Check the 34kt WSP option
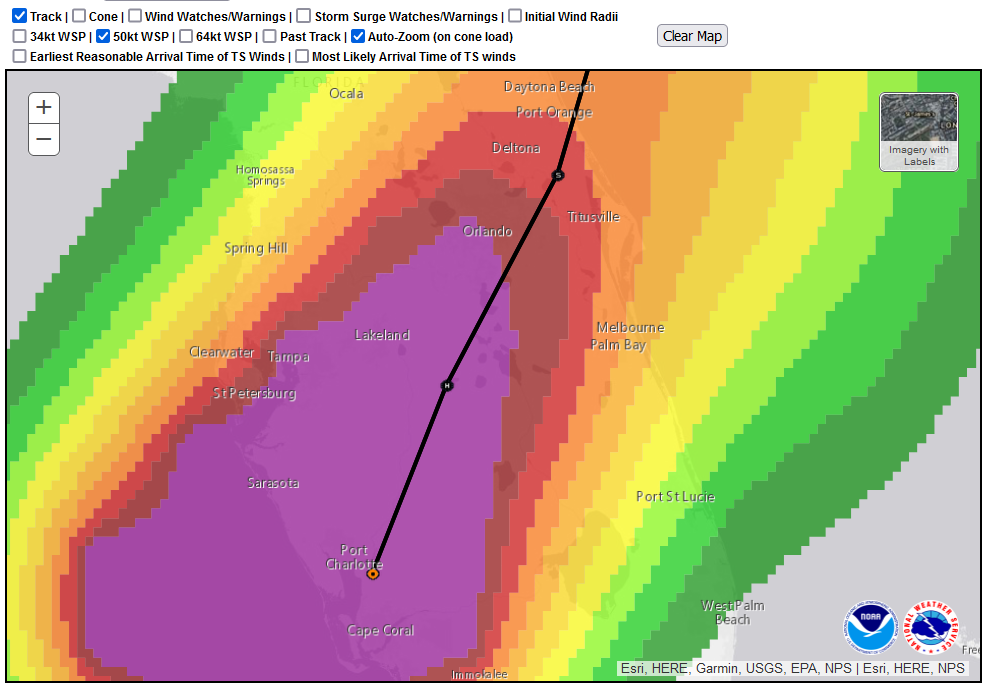This screenshot has width=988, height=685. pos(20,36)
